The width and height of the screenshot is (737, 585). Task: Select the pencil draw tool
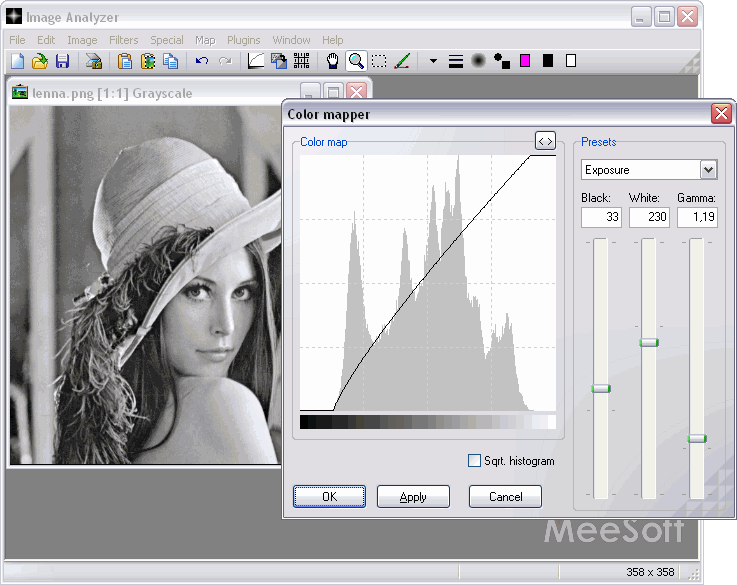coord(402,61)
